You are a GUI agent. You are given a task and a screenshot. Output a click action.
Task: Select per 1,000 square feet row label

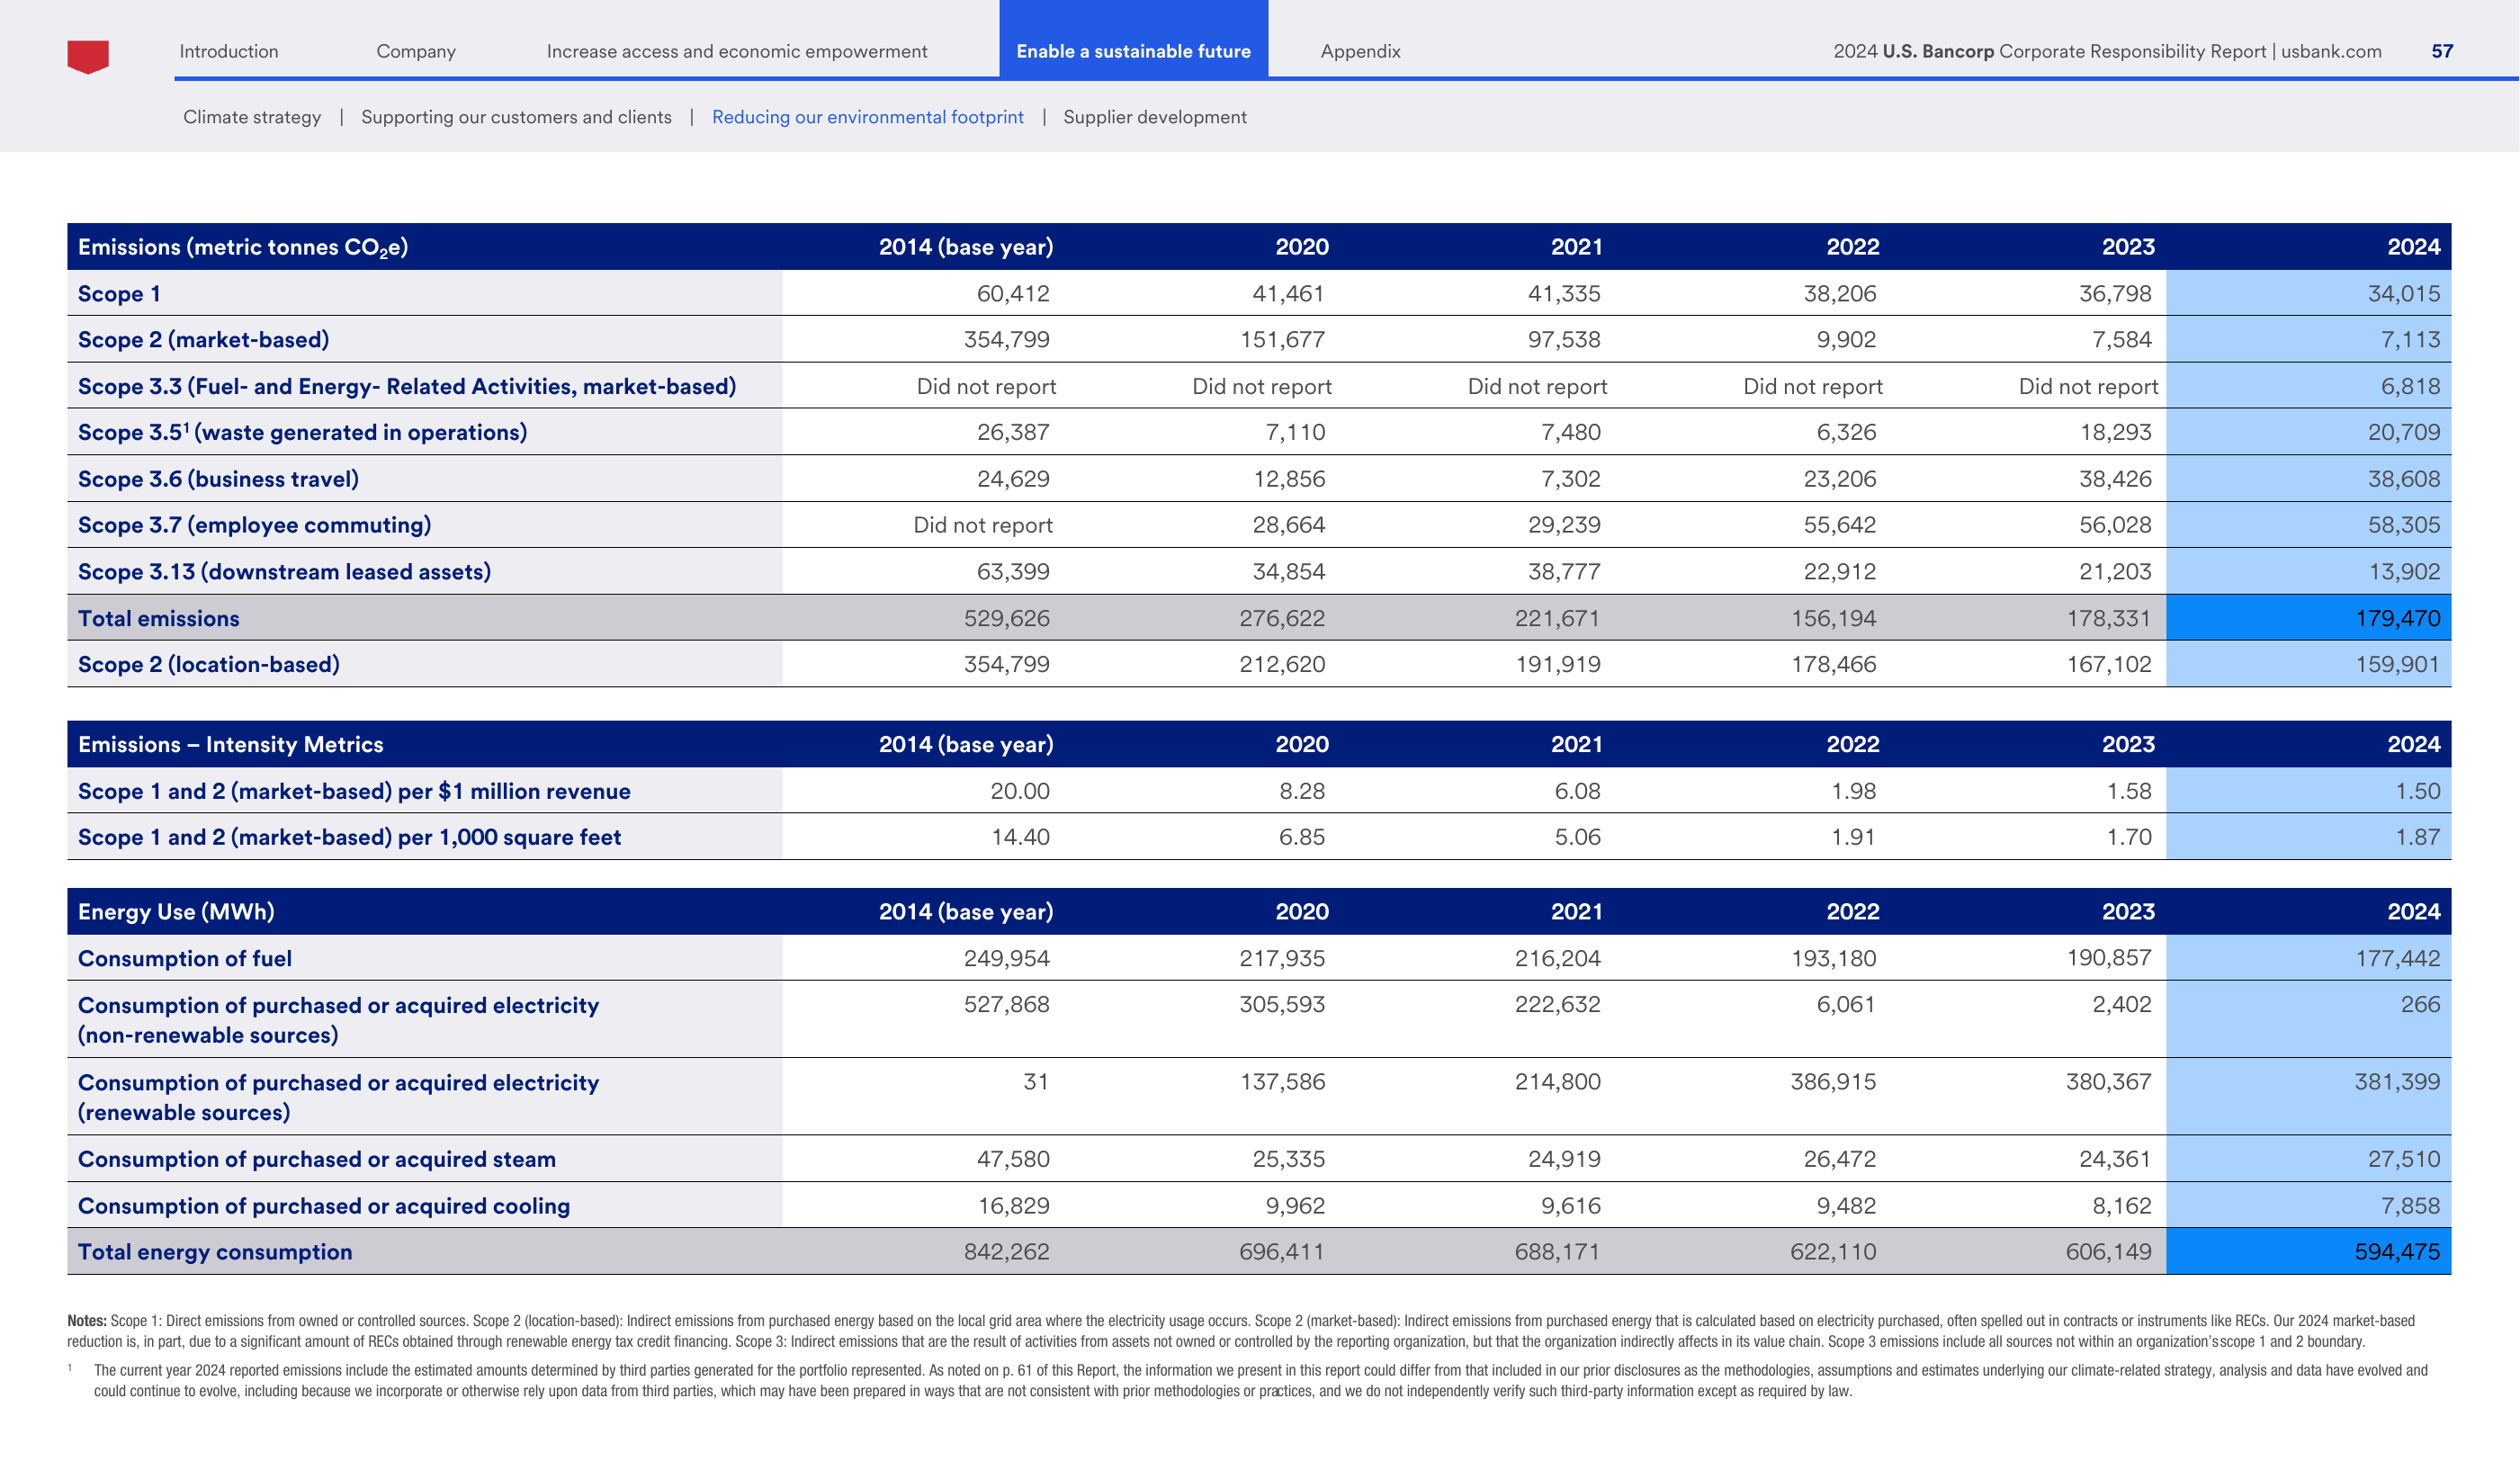tap(350, 837)
